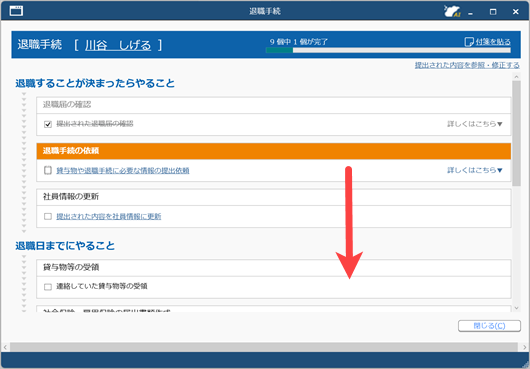
Task: Close the 退職手続 window with X
Action: pyautogui.click(x=515, y=12)
